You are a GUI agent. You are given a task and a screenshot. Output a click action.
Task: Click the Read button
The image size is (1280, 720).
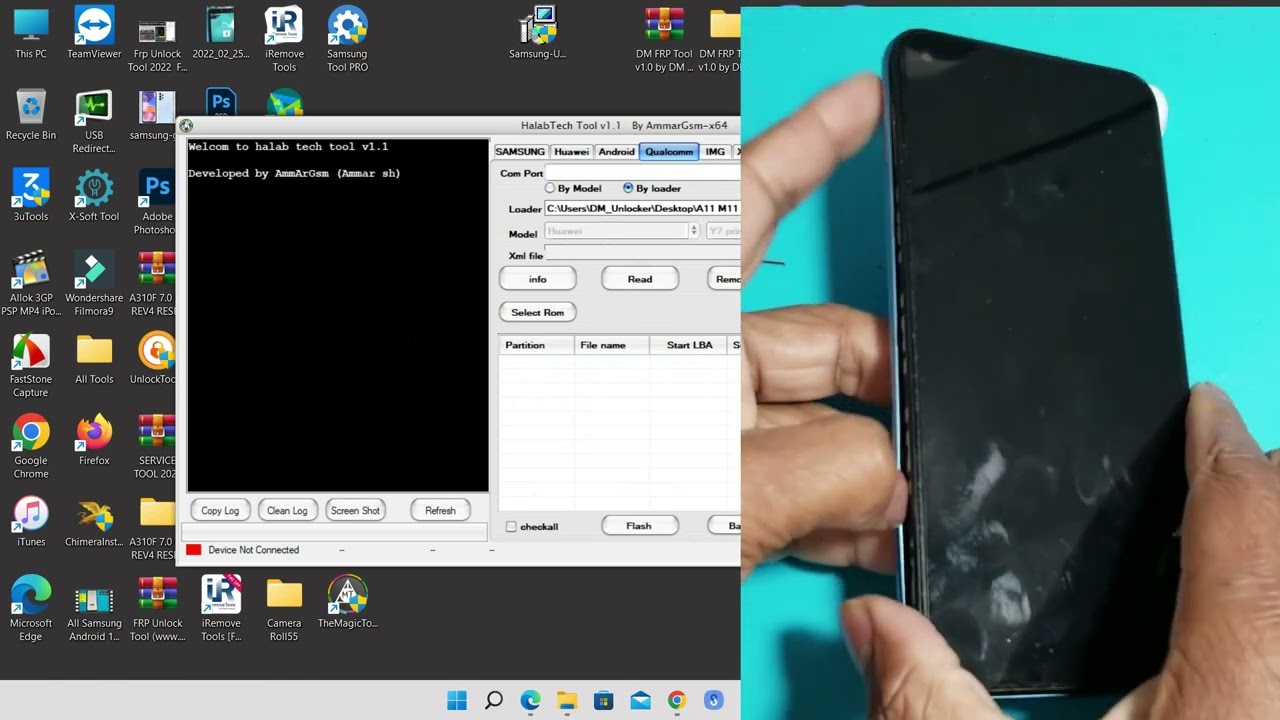tap(640, 279)
